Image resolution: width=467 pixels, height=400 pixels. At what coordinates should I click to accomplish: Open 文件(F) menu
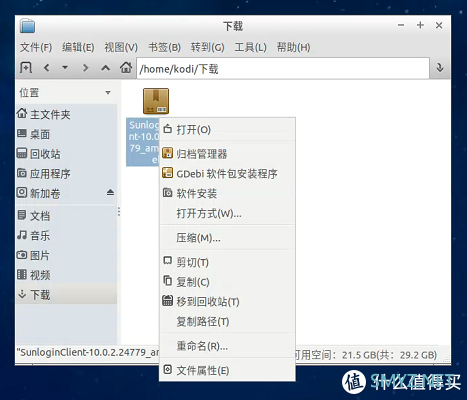[x=36, y=47]
